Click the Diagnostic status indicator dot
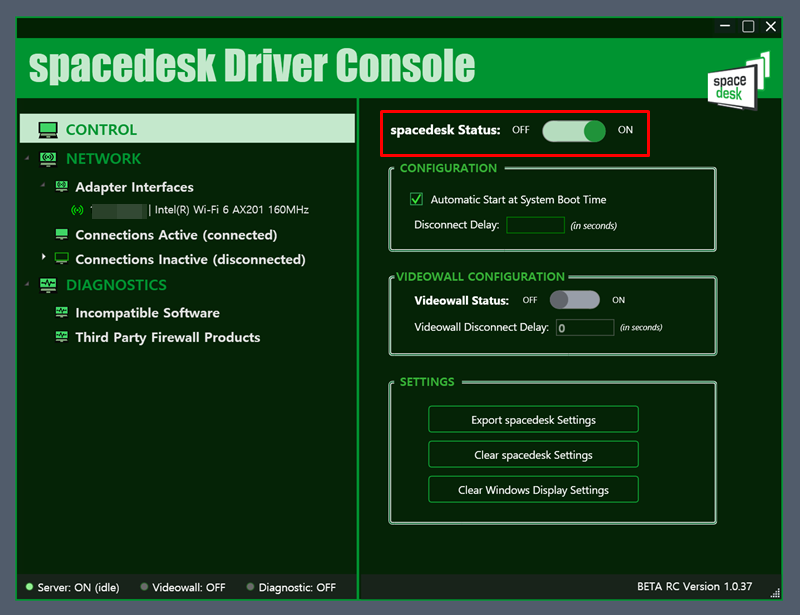 (251, 587)
